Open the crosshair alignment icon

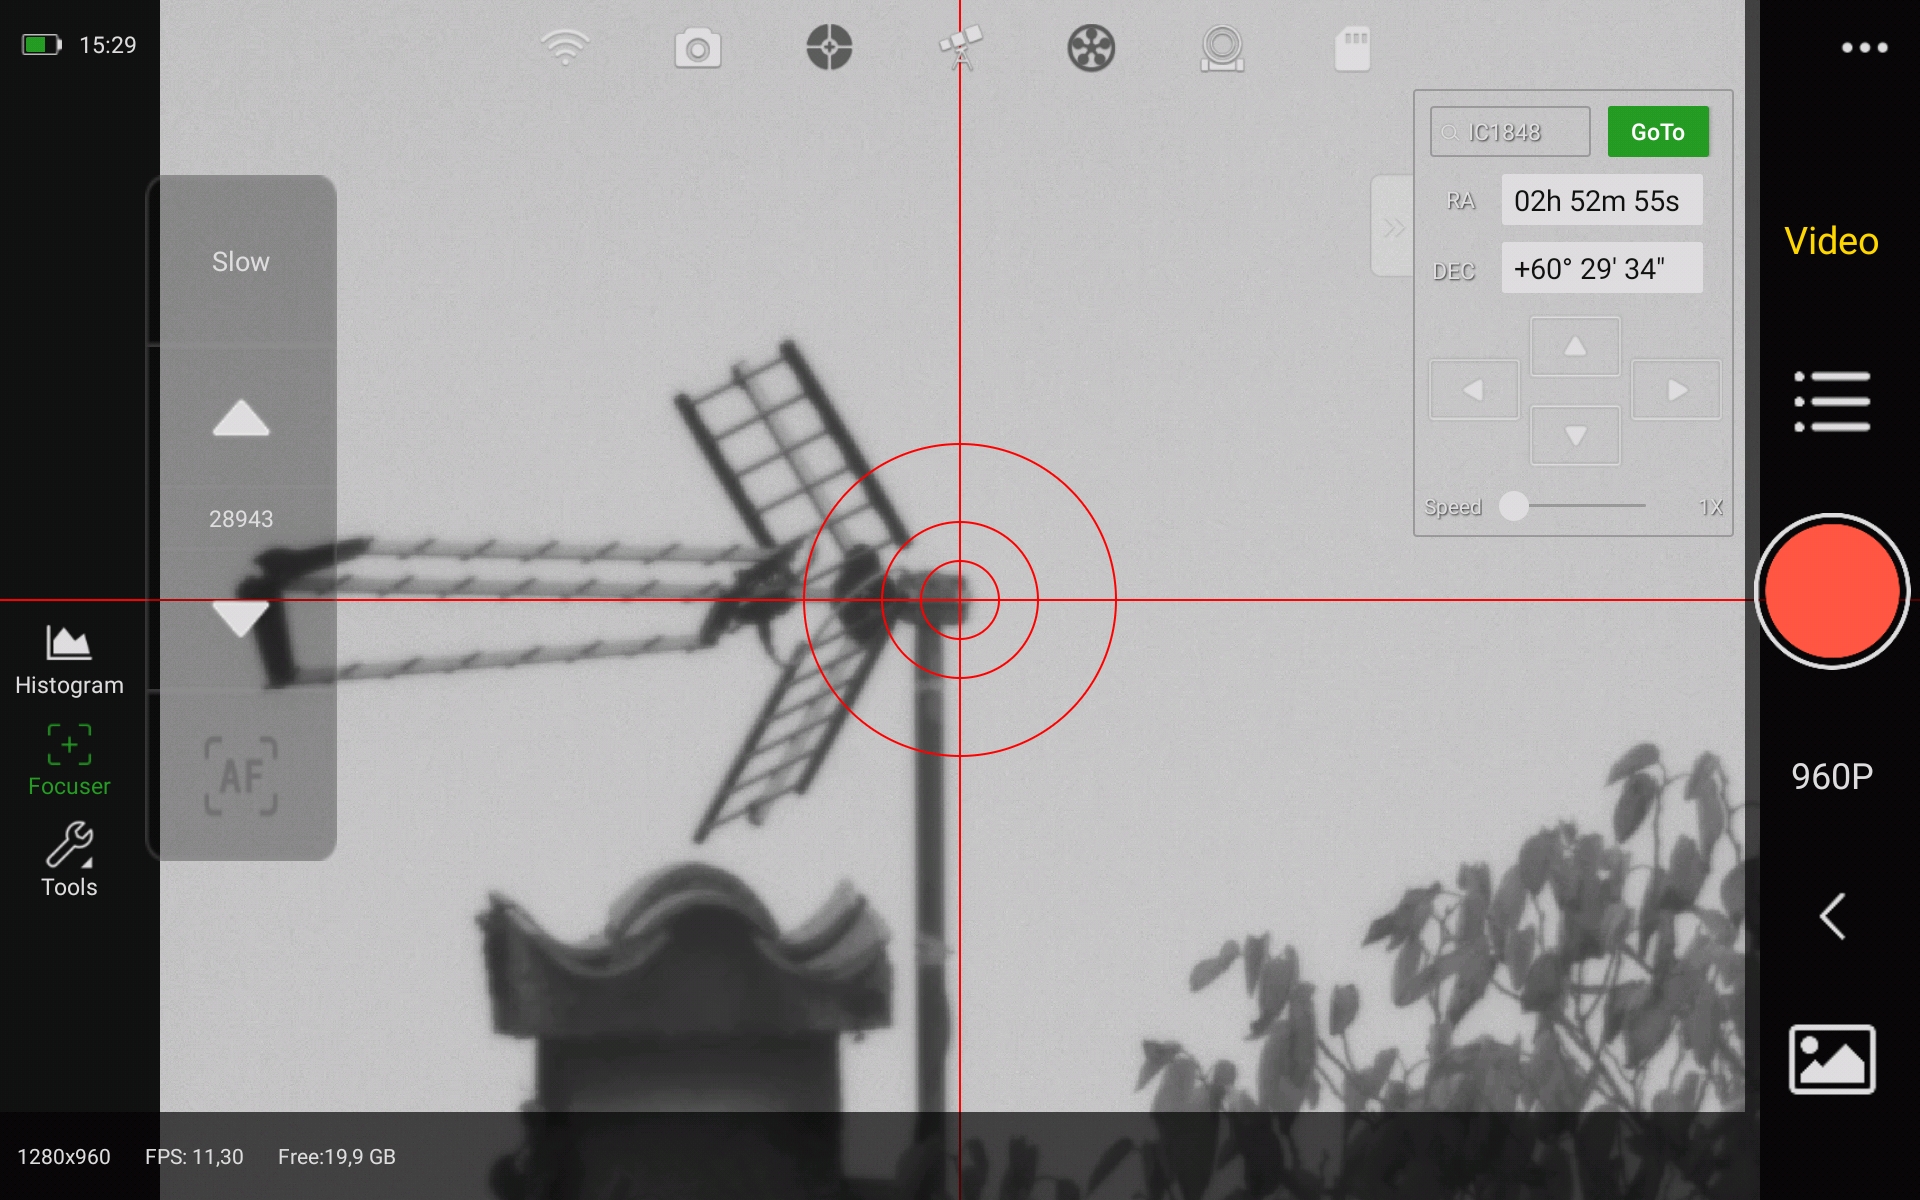tap(829, 45)
